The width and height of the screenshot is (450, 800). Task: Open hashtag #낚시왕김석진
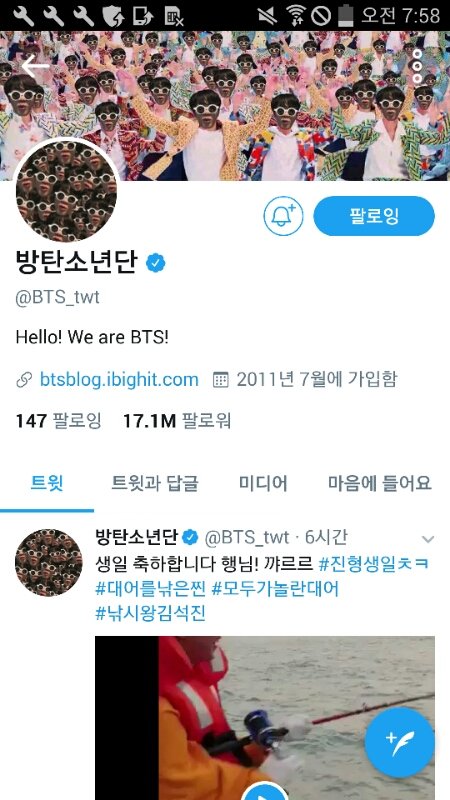click(x=151, y=613)
